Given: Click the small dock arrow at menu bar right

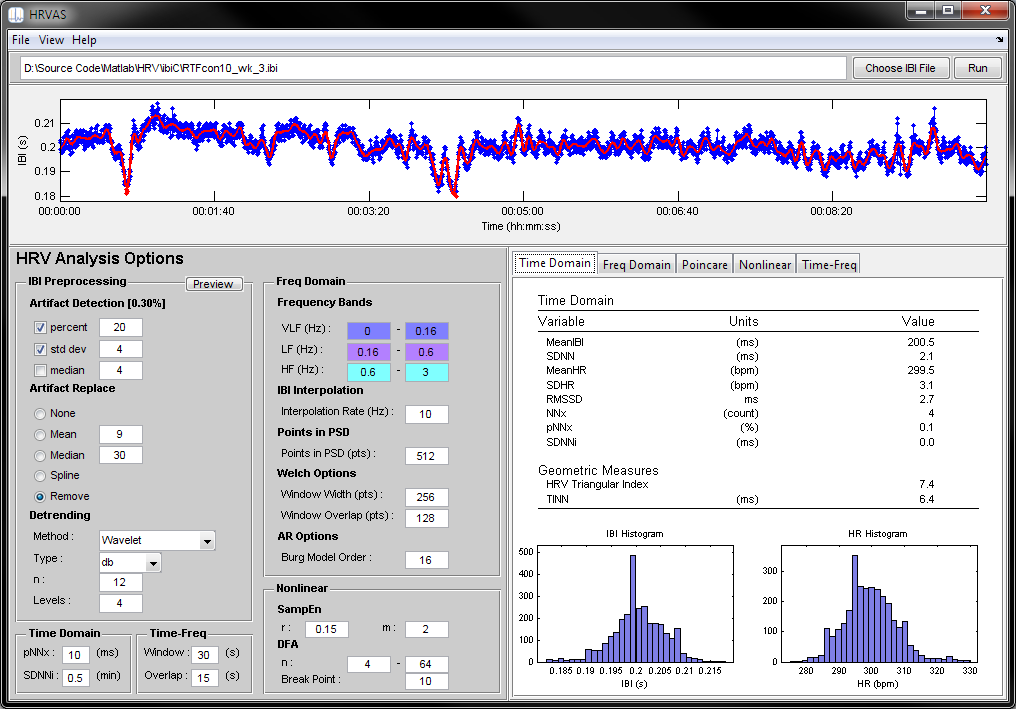Looking at the screenshot, I should click(1000, 40).
